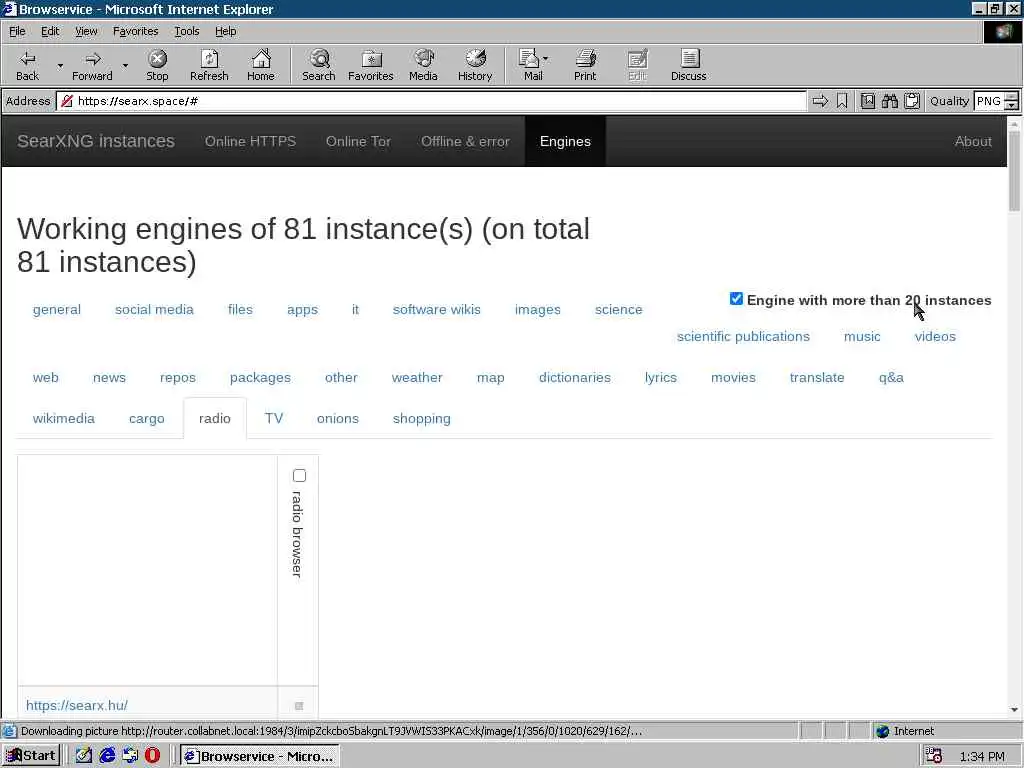
Task: Click the Internet zone globe icon
Action: (x=882, y=731)
